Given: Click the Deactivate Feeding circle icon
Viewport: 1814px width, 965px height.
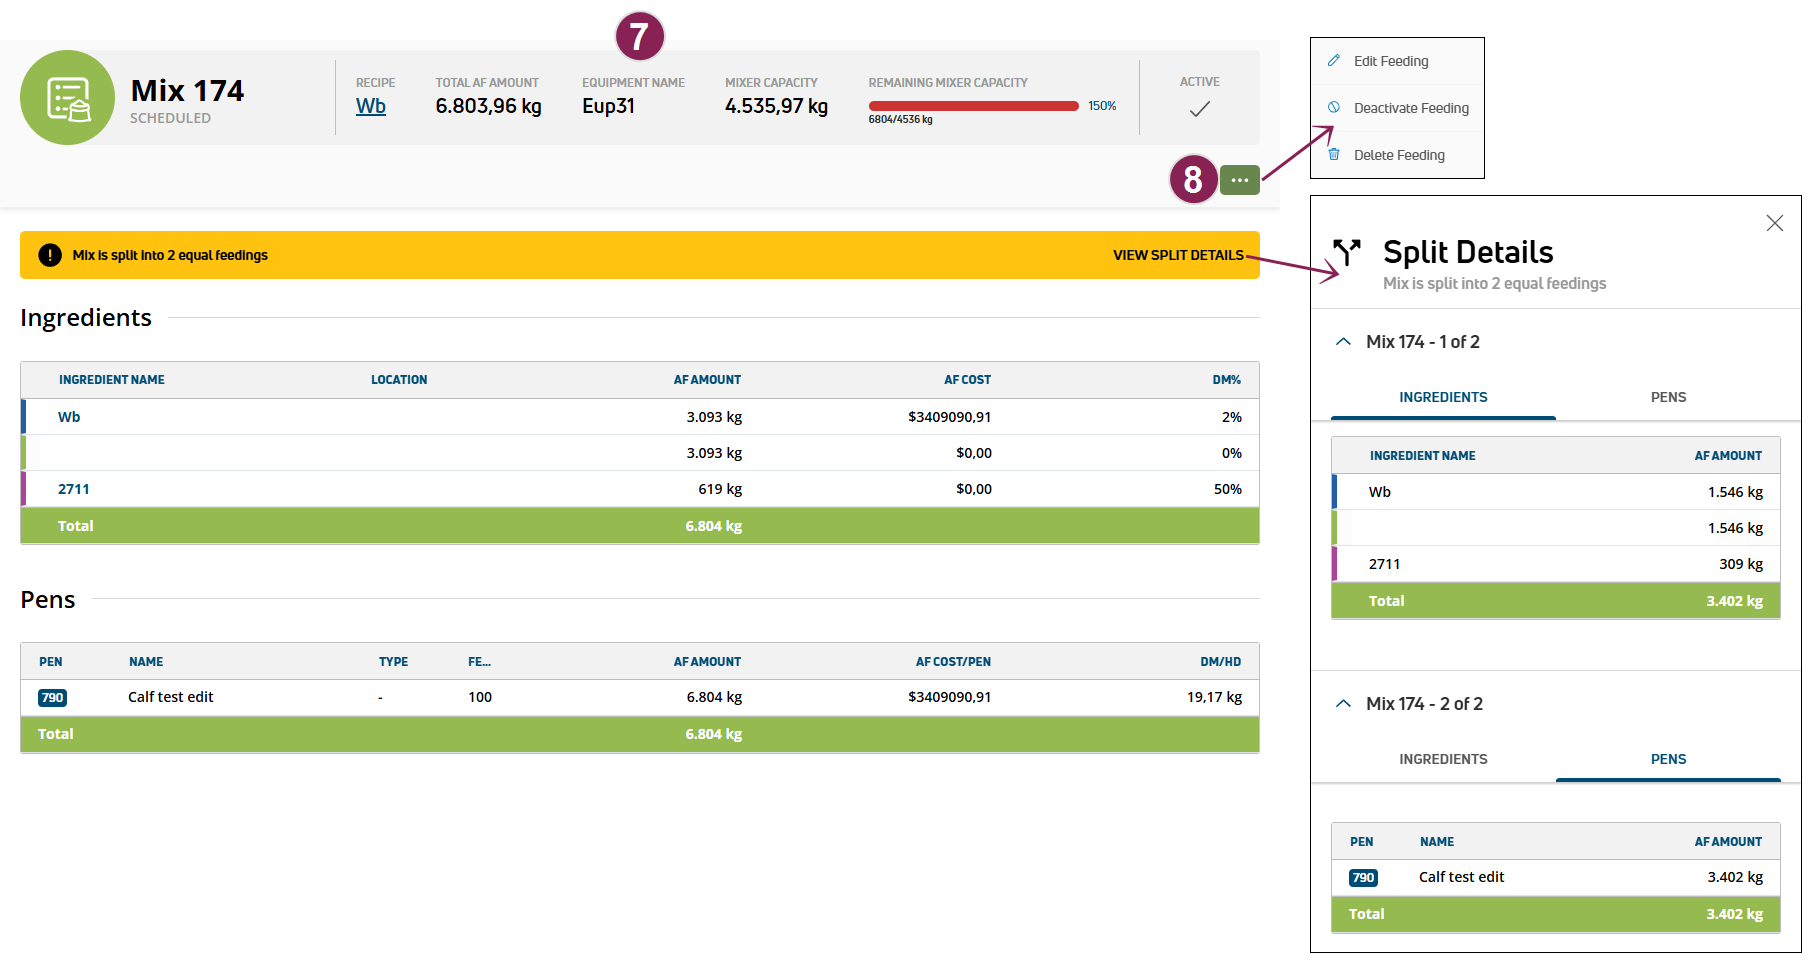Looking at the screenshot, I should [x=1333, y=108].
